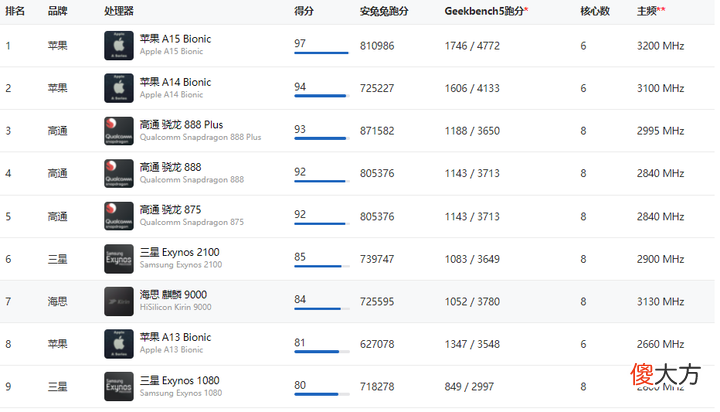Click the subtitle HiSilicon Kirin 9000
Image resolution: width=720 pixels, height=412 pixels.
pyautogui.click(x=175, y=307)
